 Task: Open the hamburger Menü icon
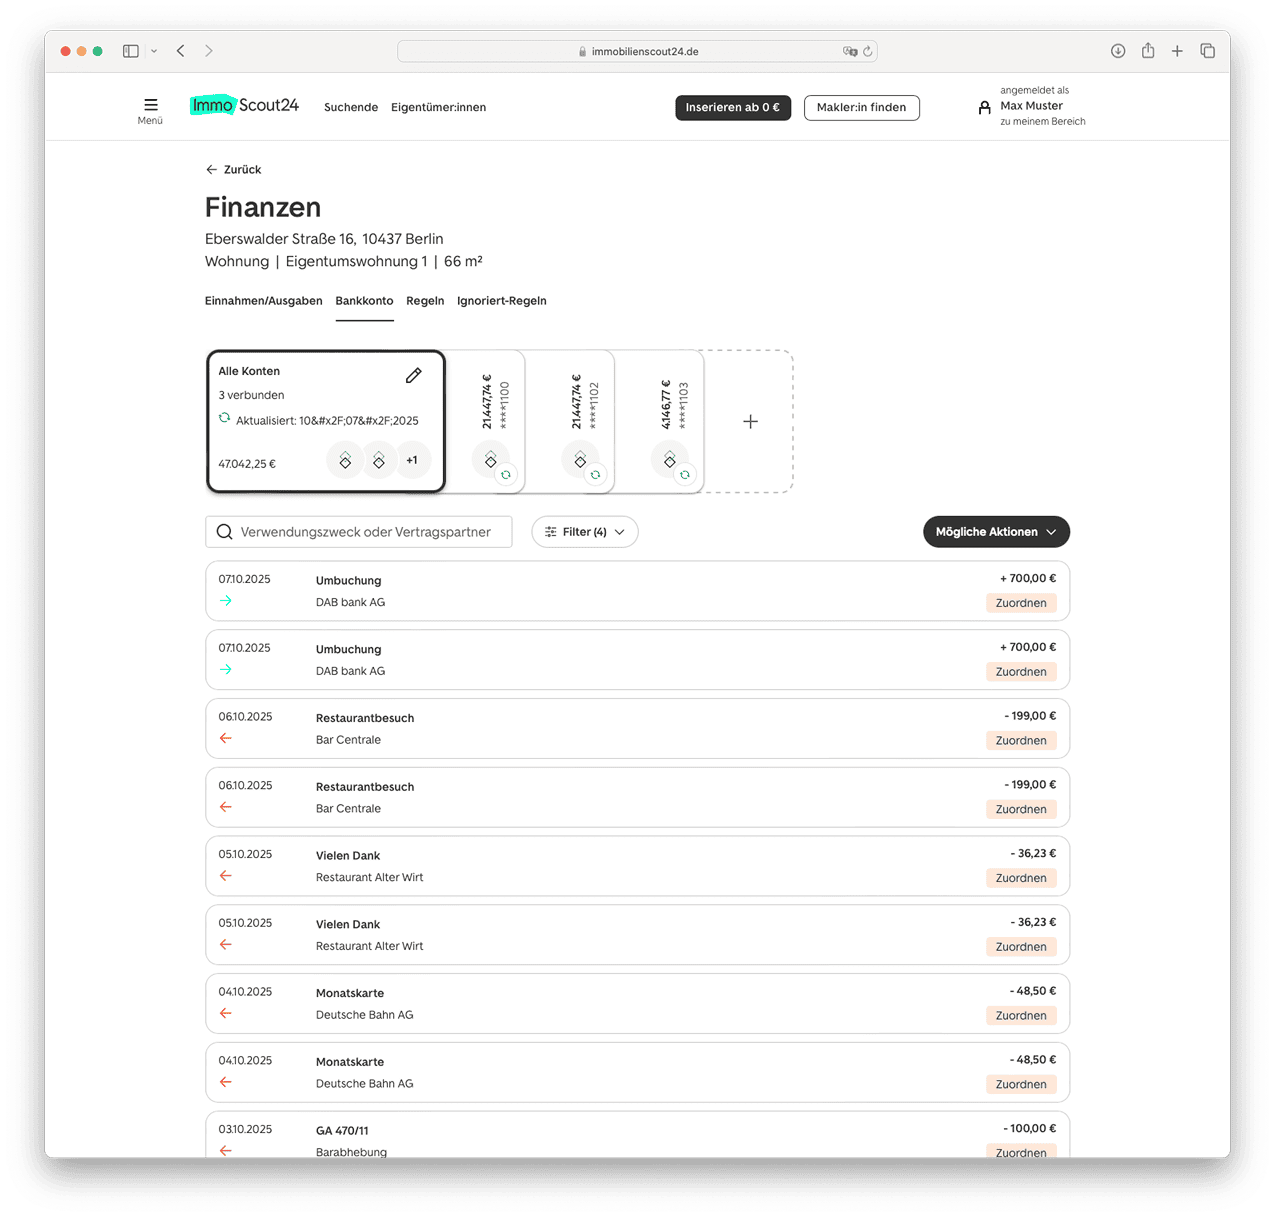point(150,105)
